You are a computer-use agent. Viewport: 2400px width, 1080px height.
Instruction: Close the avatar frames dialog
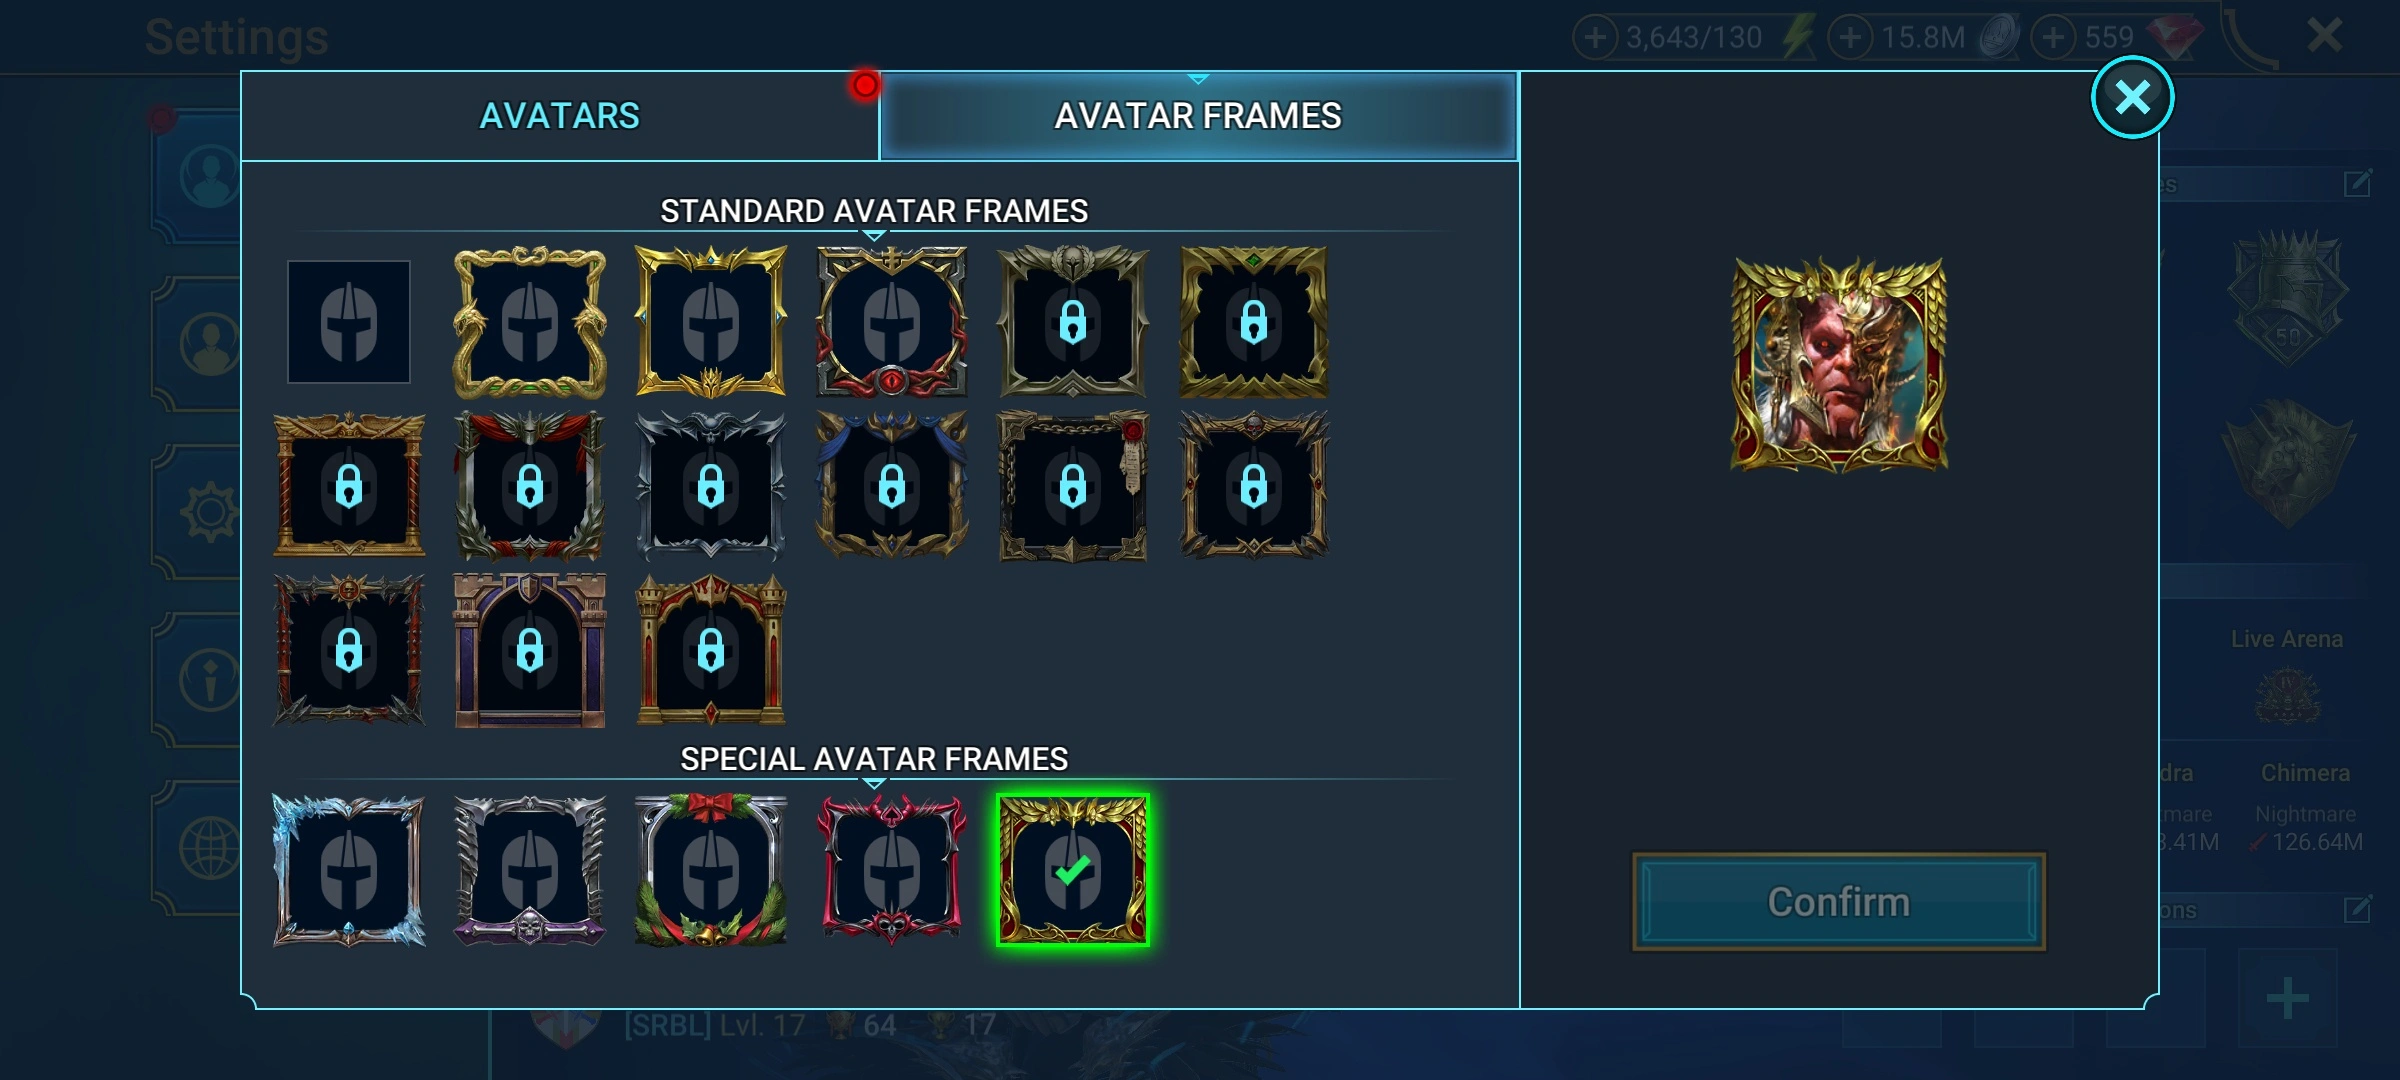click(2132, 97)
